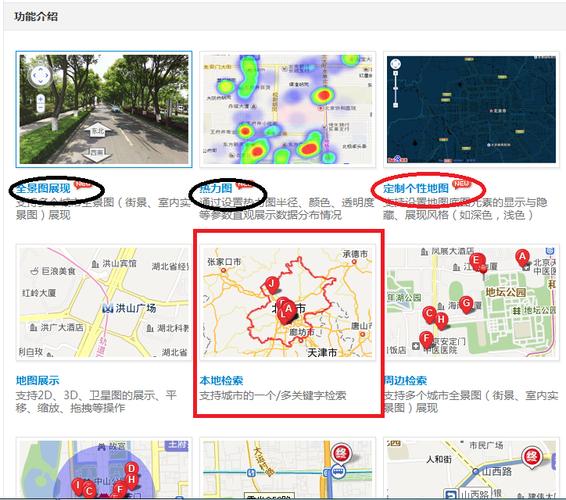Click the 洪山广场 metro station icon
The height and width of the screenshot is (500, 566).
(107, 308)
